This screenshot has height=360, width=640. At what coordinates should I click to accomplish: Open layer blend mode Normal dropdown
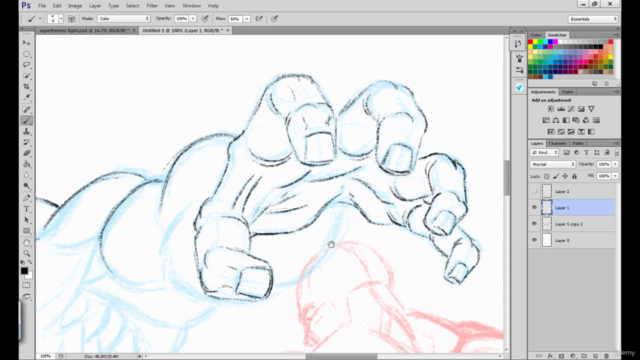coord(553,164)
